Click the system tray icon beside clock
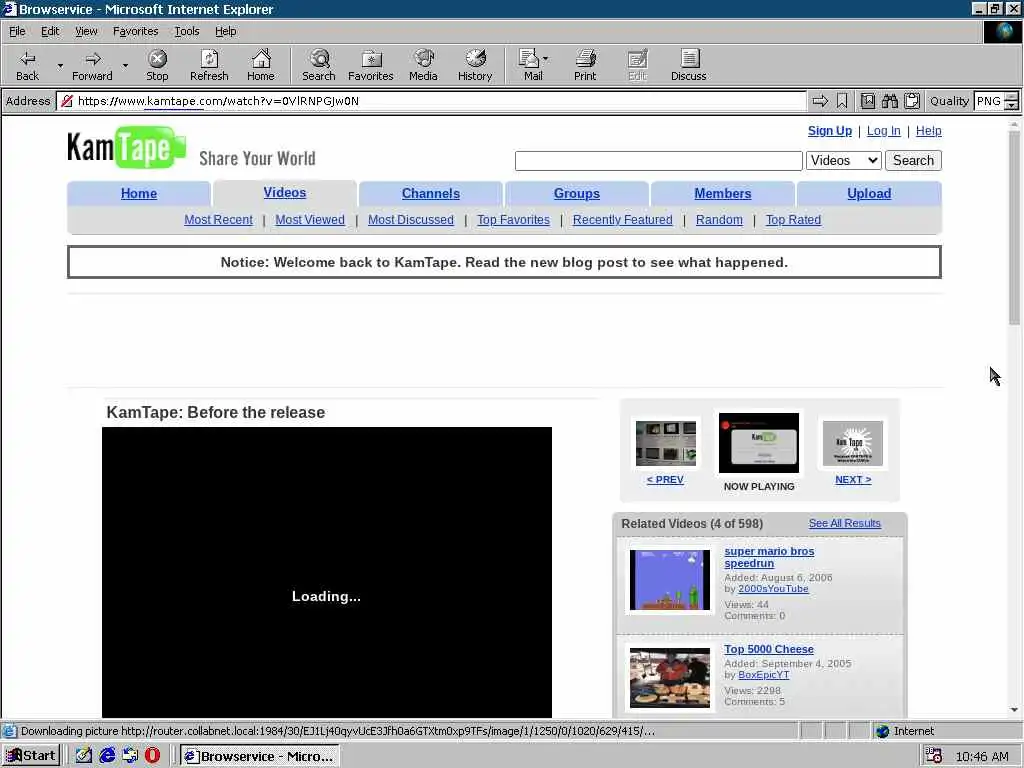The image size is (1024, 768). coord(933,756)
